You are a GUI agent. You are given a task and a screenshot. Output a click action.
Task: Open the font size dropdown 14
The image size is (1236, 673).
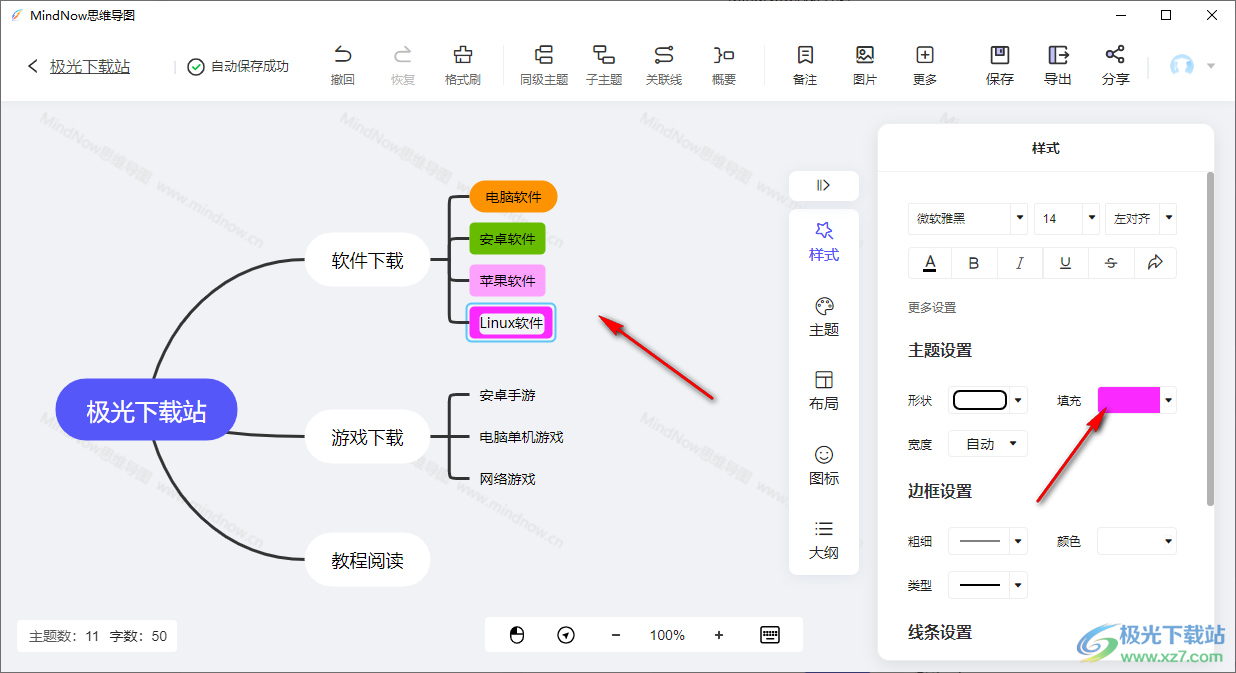[1068, 218]
